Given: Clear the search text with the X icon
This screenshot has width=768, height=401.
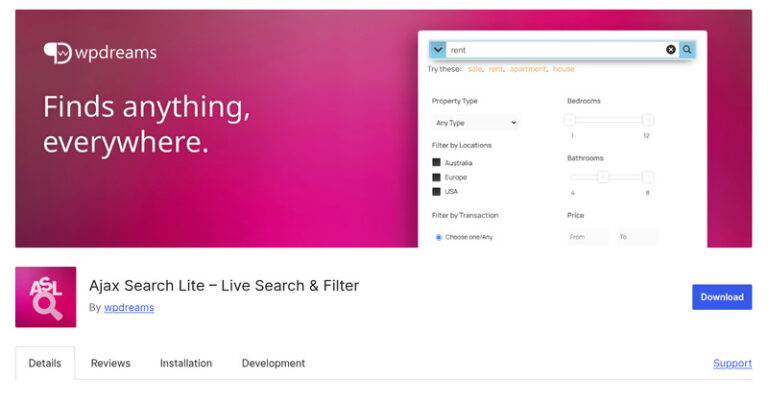Looking at the screenshot, I should click(671, 49).
